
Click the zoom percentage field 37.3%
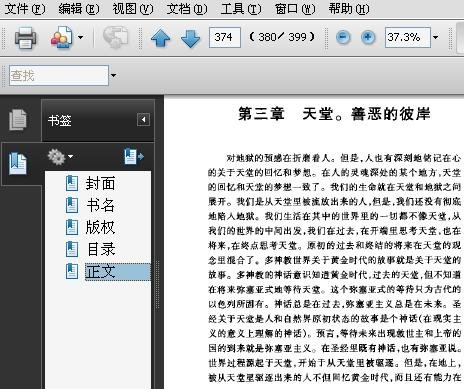click(407, 37)
